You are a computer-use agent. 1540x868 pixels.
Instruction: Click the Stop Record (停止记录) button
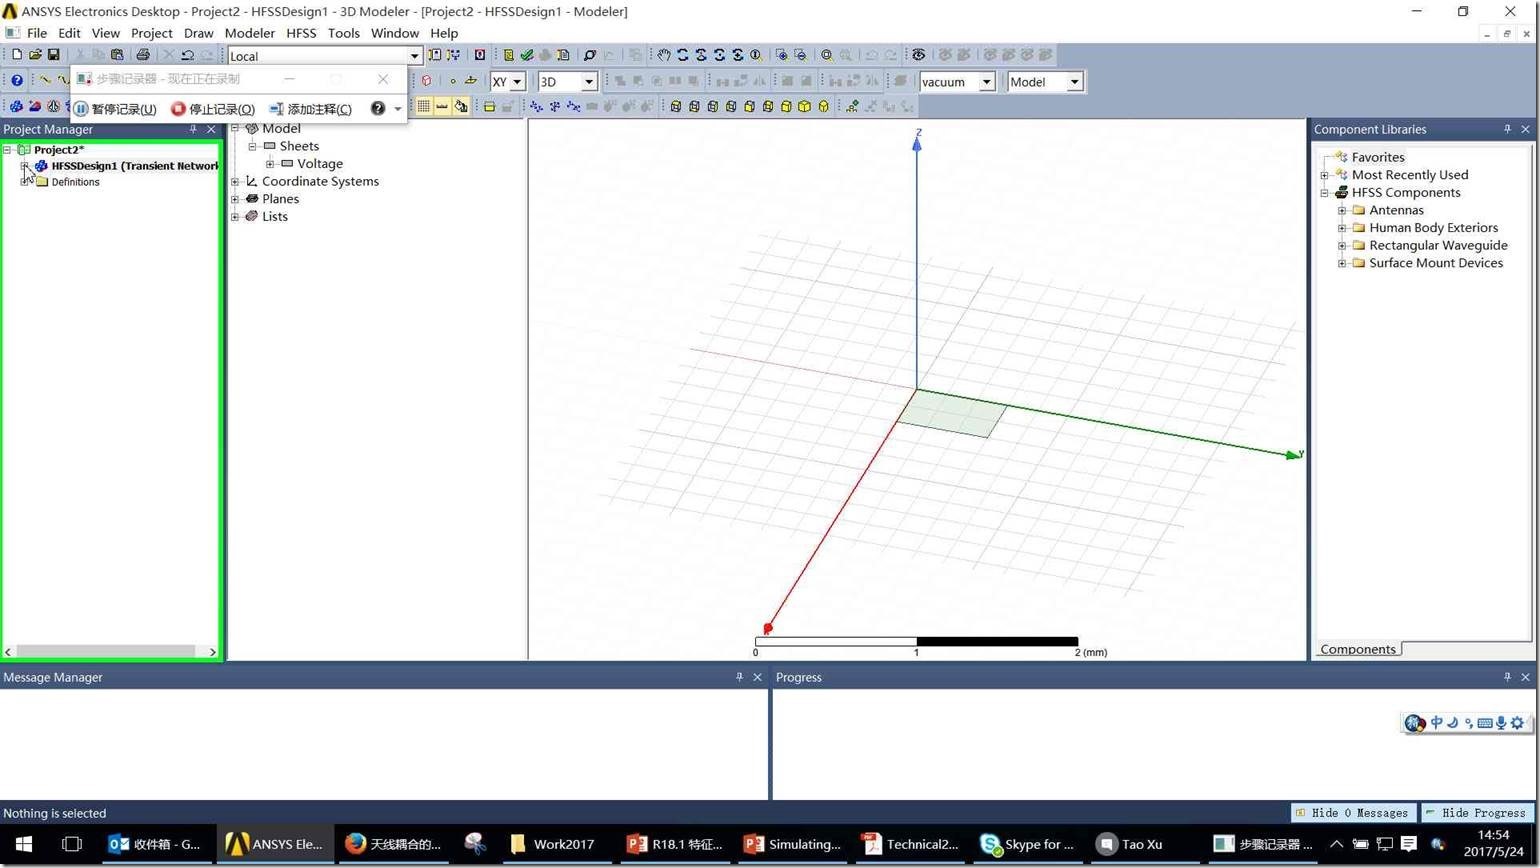click(213, 109)
